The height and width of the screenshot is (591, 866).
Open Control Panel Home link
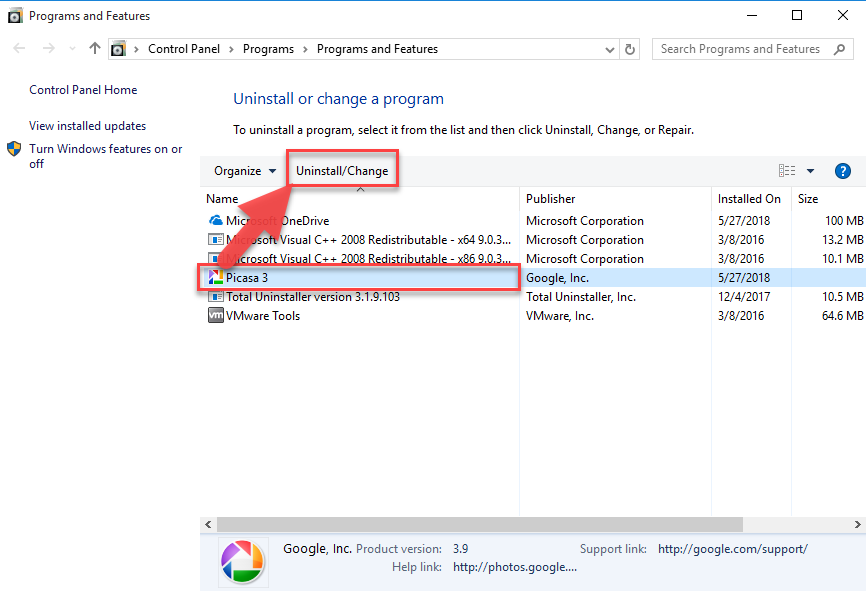point(83,90)
